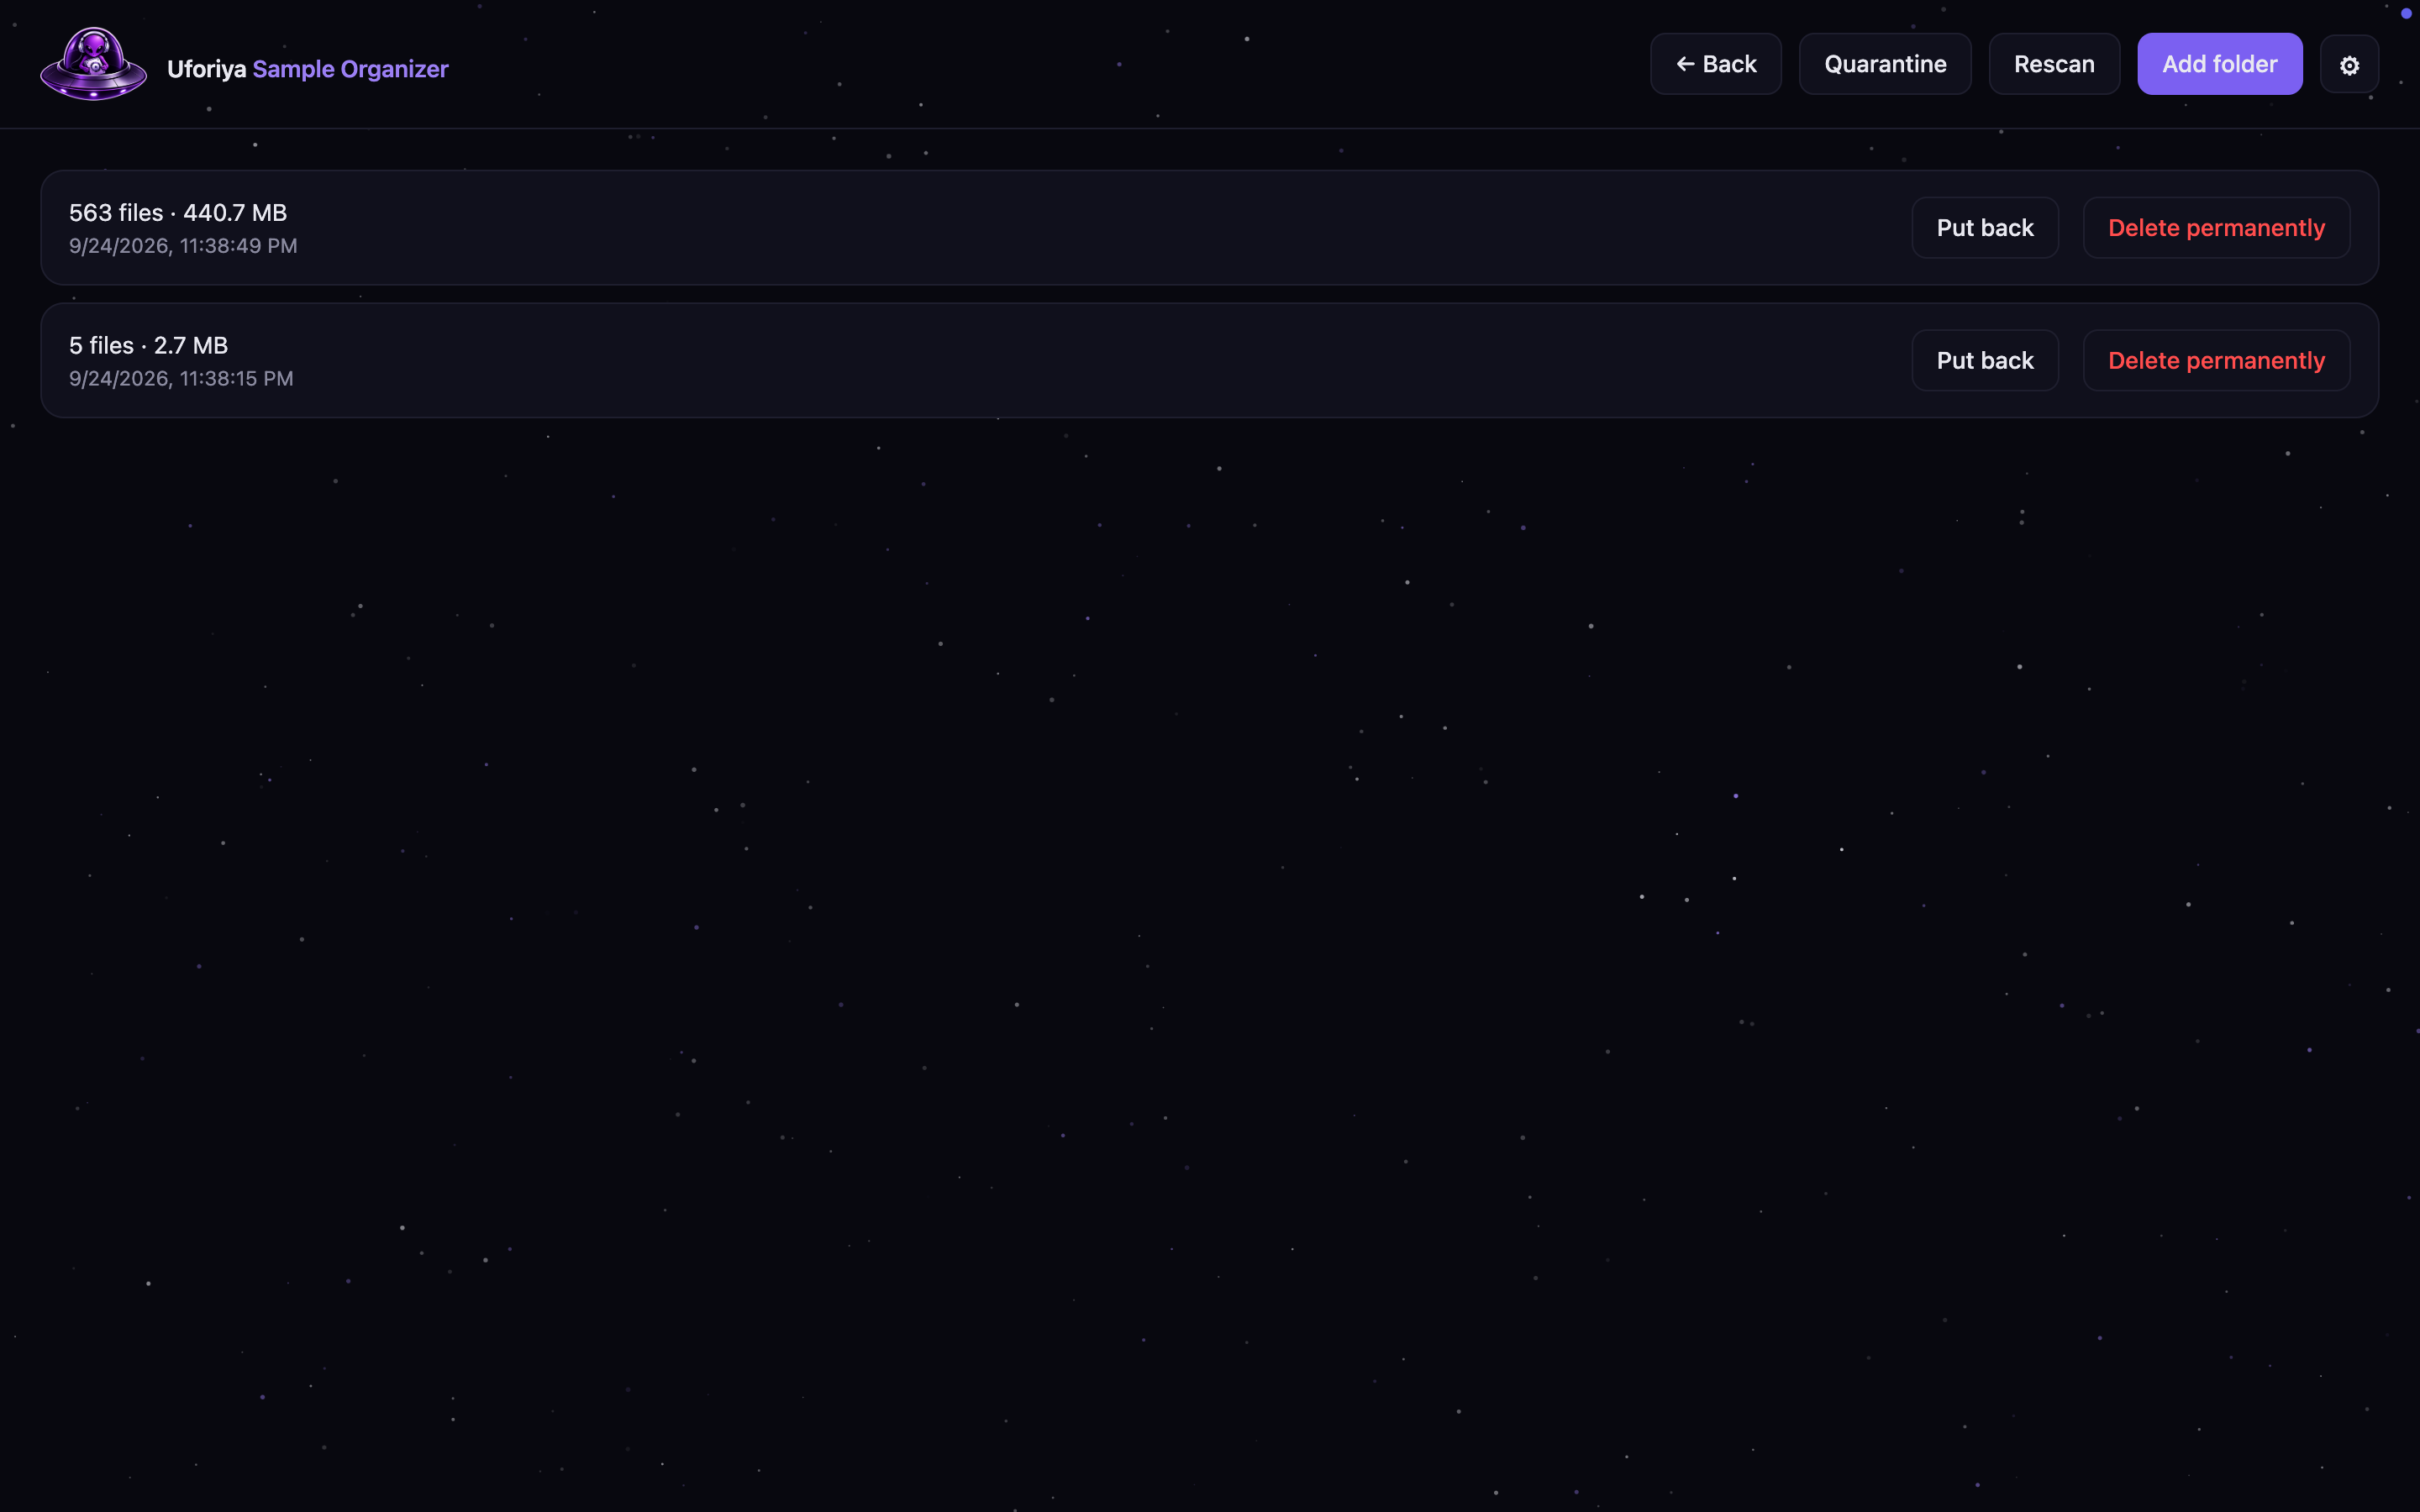Click the Add folder button
Image resolution: width=2420 pixels, height=1512 pixels.
[x=2219, y=64]
